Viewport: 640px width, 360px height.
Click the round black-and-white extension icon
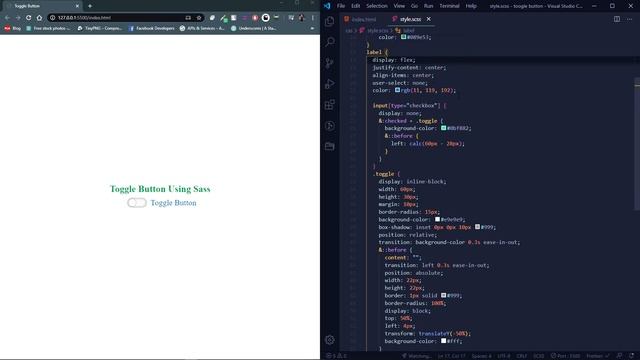point(266,18)
